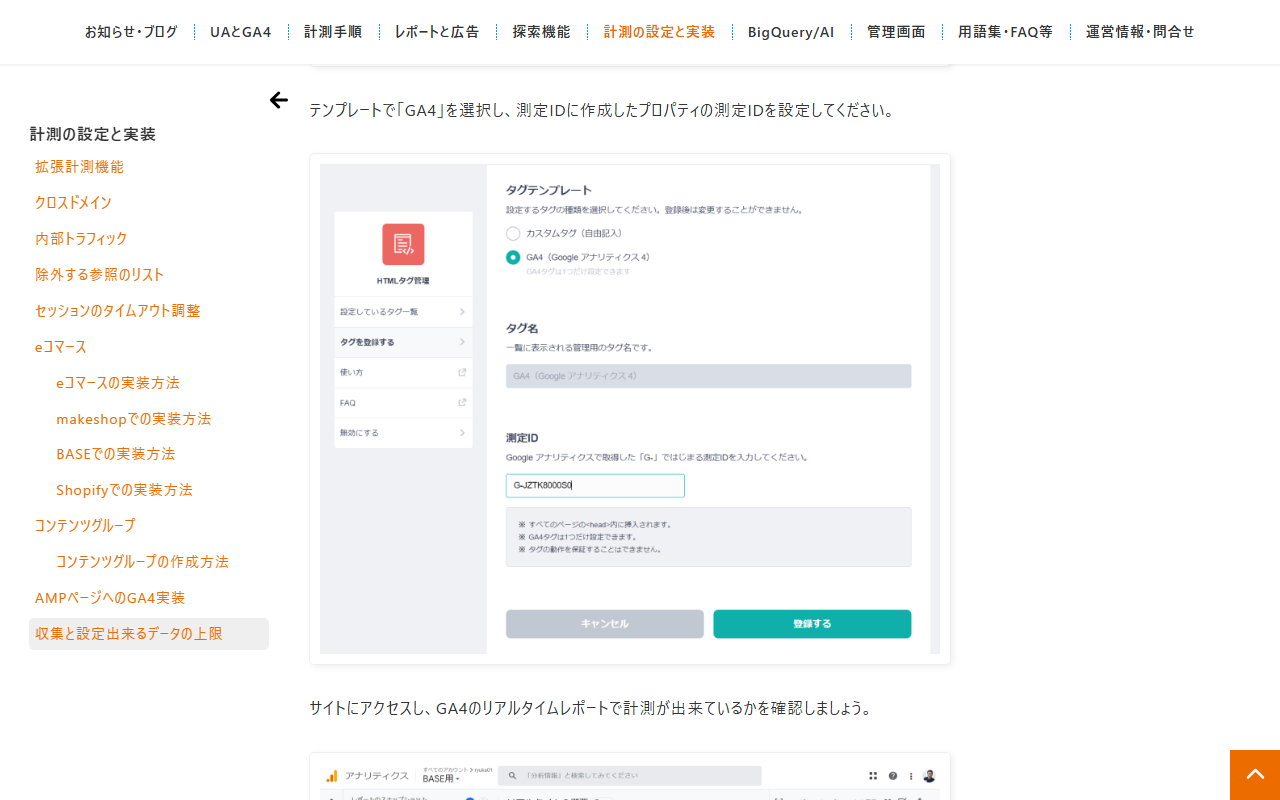Open the 運営情報・問合せ menu
This screenshot has width=1280, height=800.
[x=1140, y=31]
